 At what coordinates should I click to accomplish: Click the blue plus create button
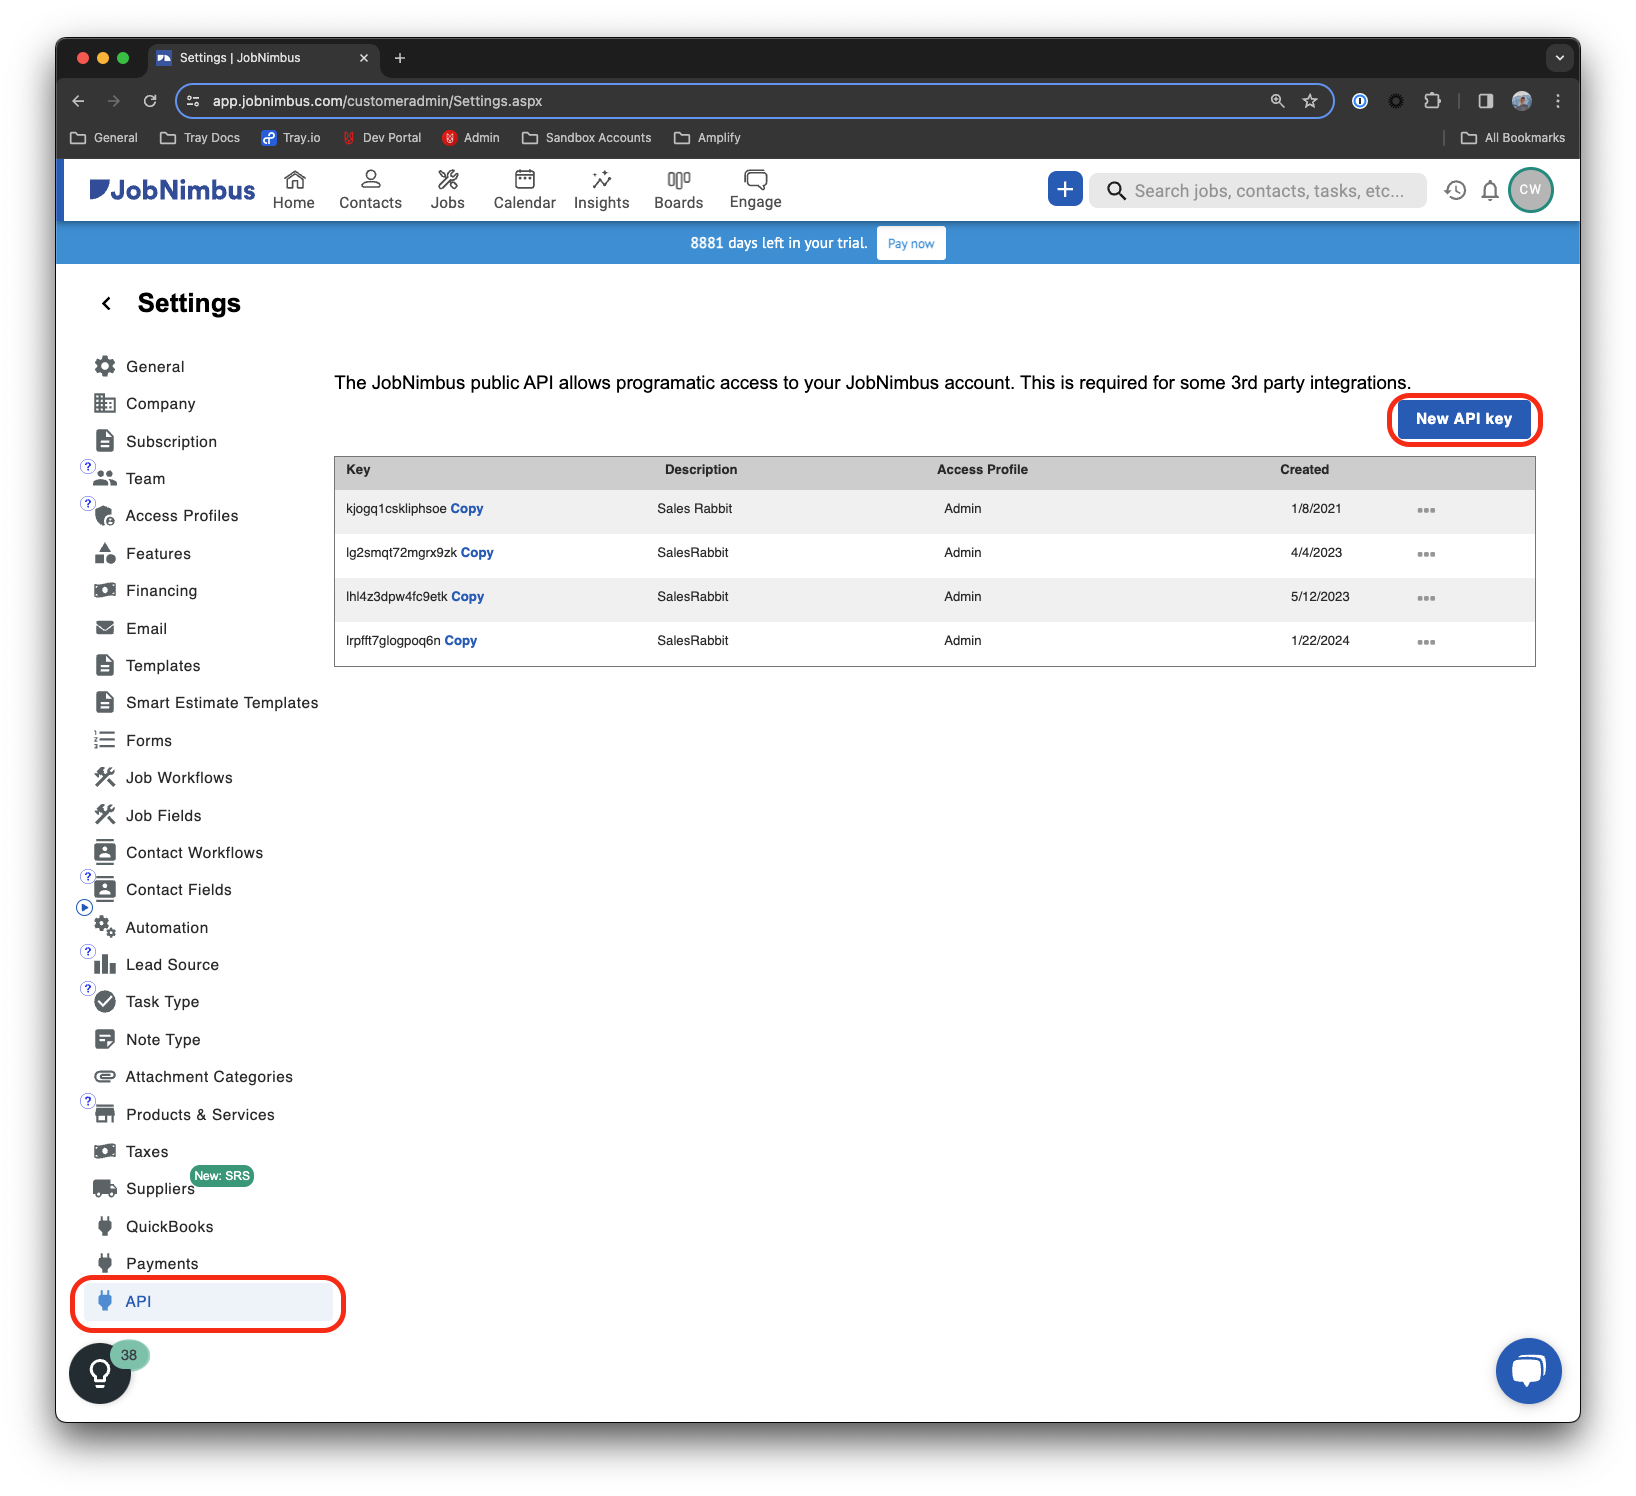(x=1065, y=189)
